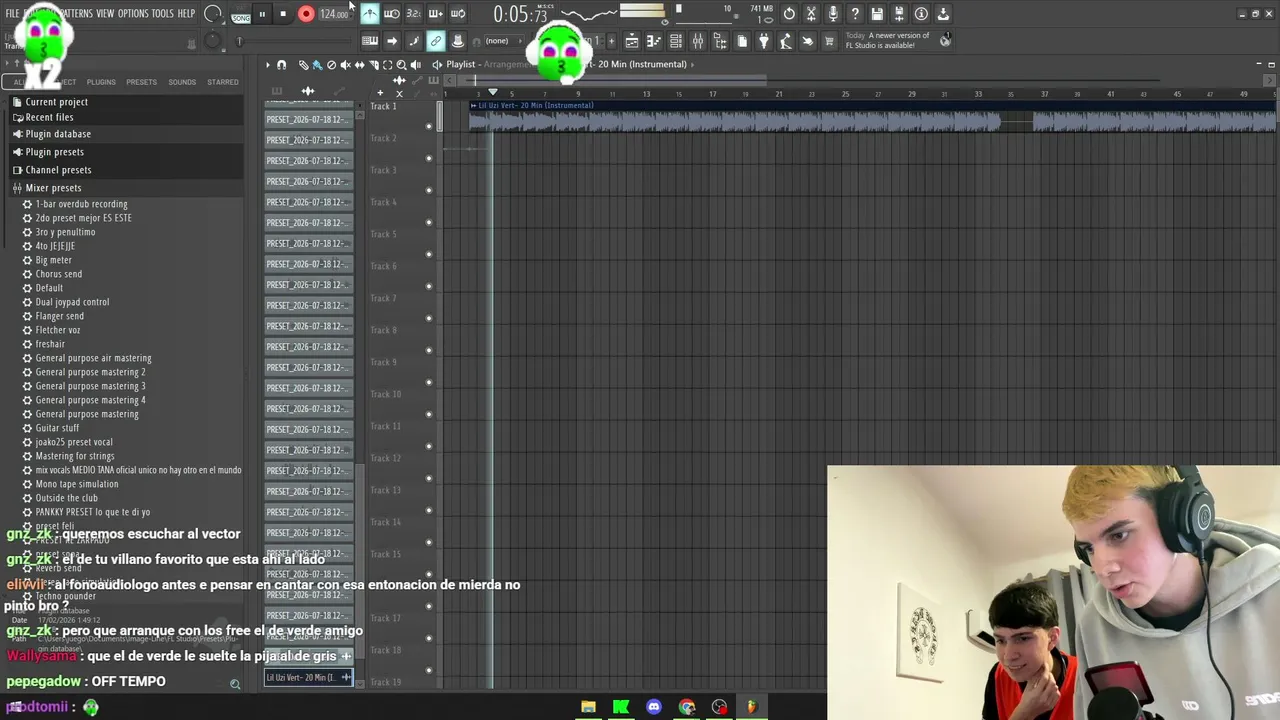Stop playback with the stop button
This screenshot has width=1280, height=720.
coord(283,14)
